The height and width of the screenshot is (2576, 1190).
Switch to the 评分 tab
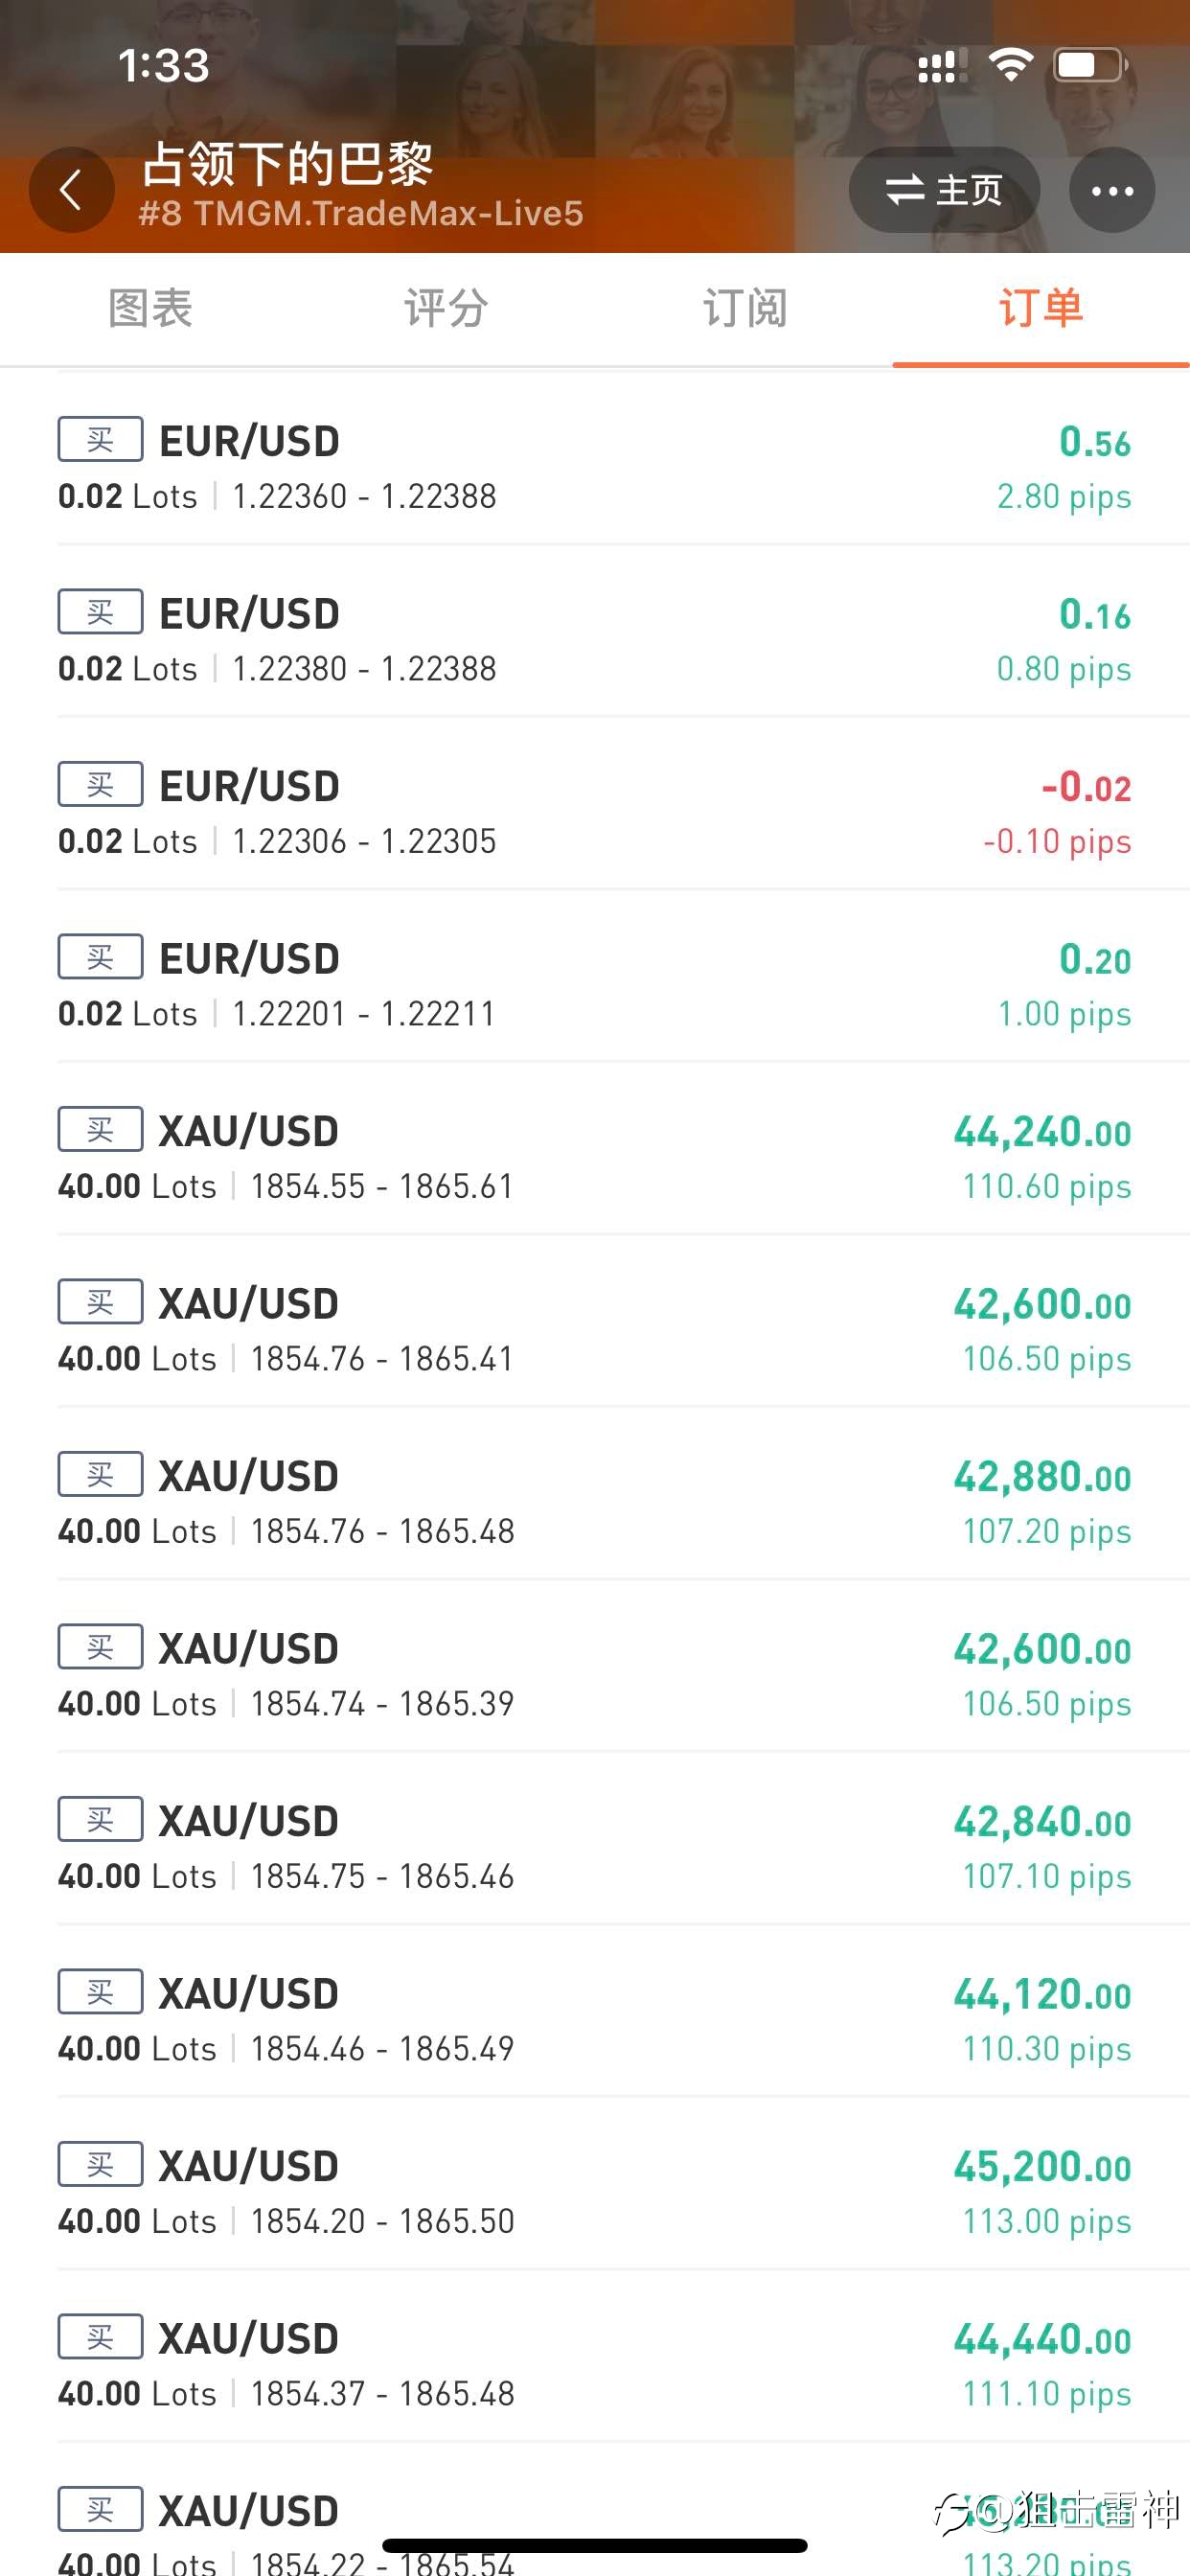coord(446,308)
